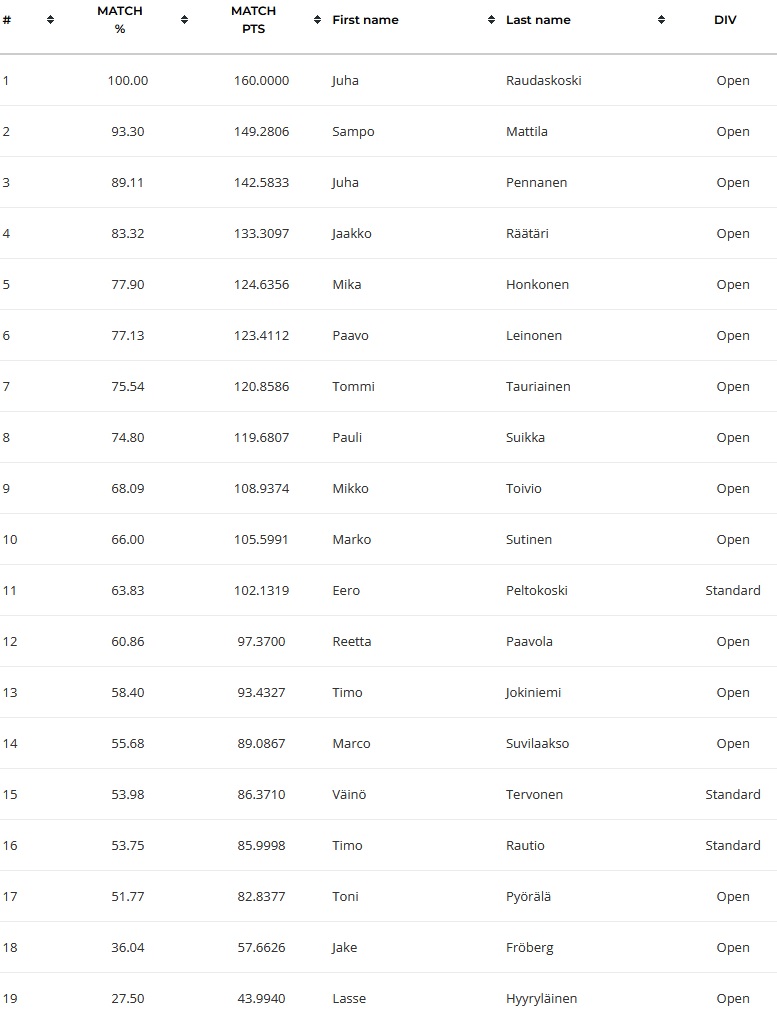Click Last name column sort arrows
Image resolution: width=777 pixels, height=1019 pixels.
pos(661,20)
